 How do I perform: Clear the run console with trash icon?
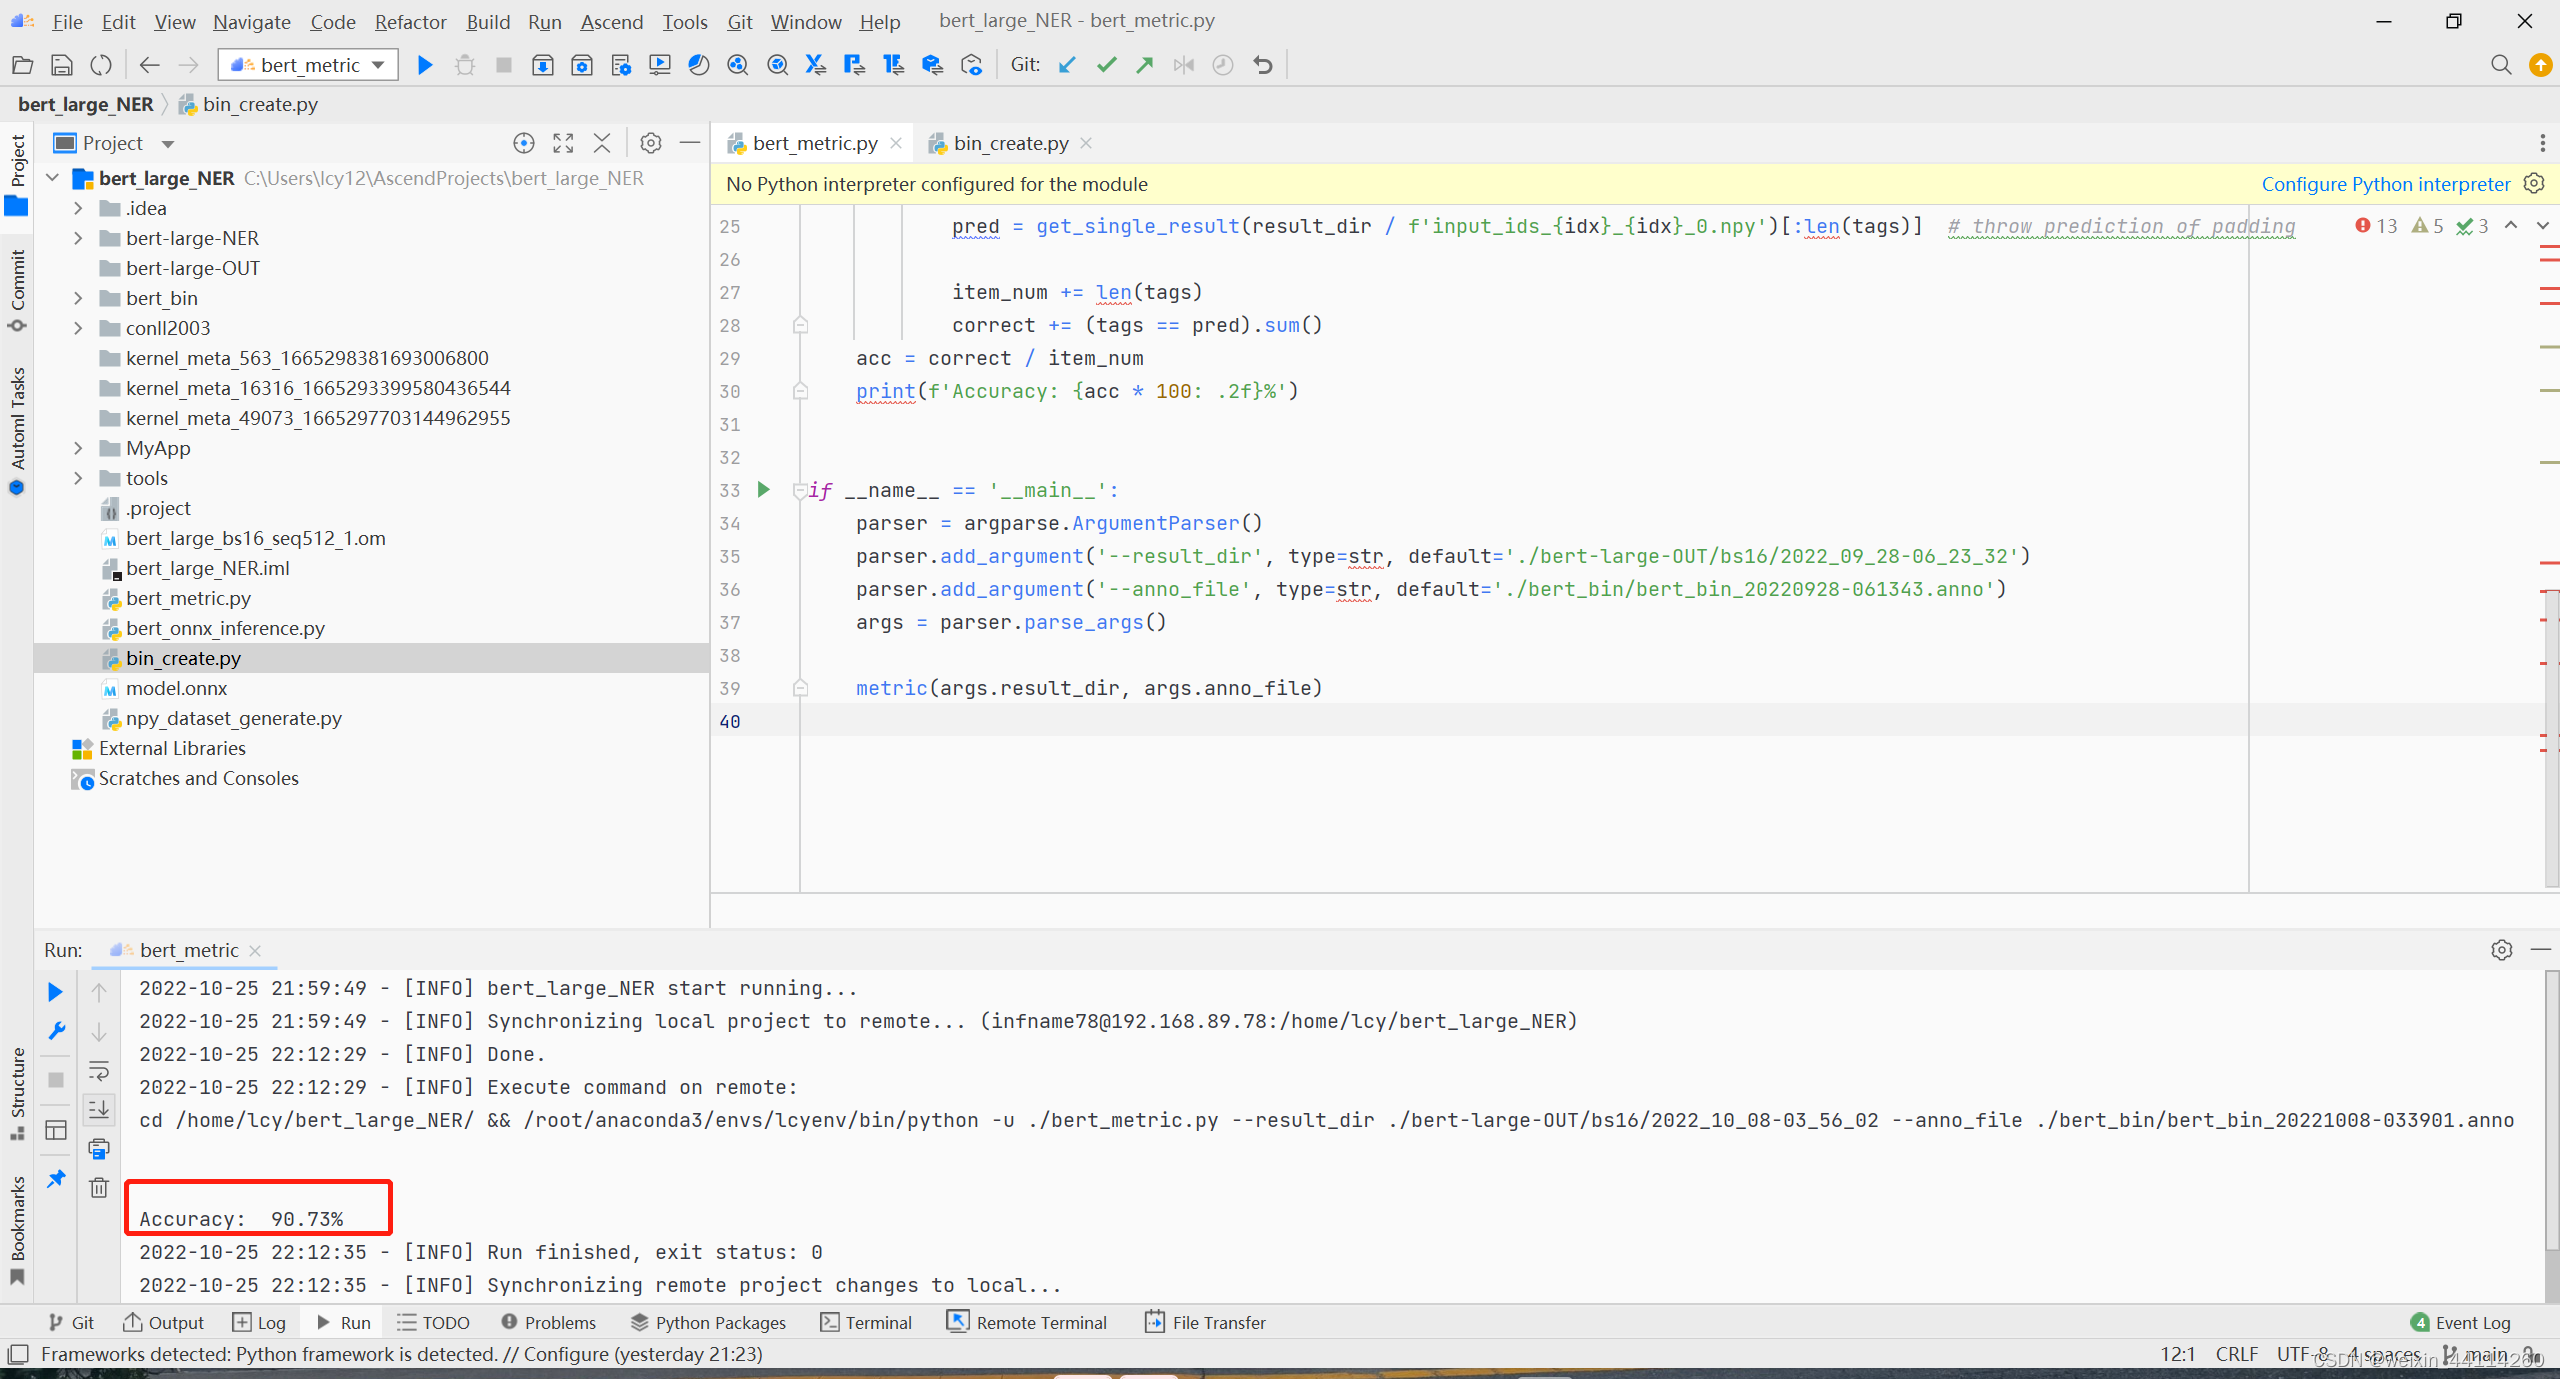(99, 1188)
